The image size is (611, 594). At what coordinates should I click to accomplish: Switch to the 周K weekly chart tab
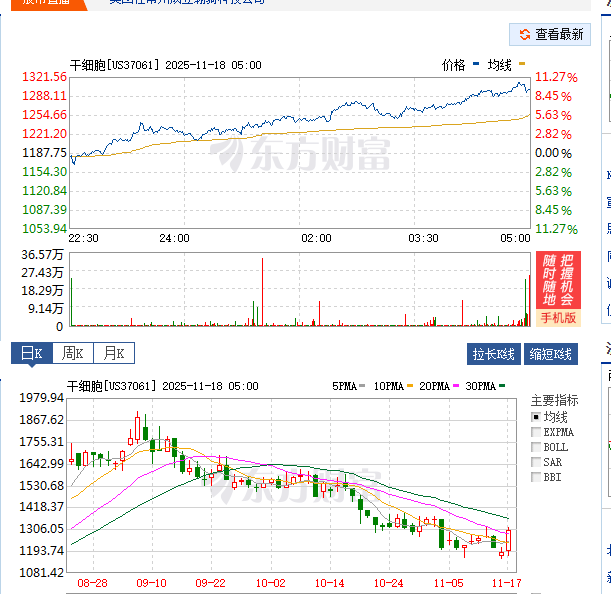click(73, 353)
